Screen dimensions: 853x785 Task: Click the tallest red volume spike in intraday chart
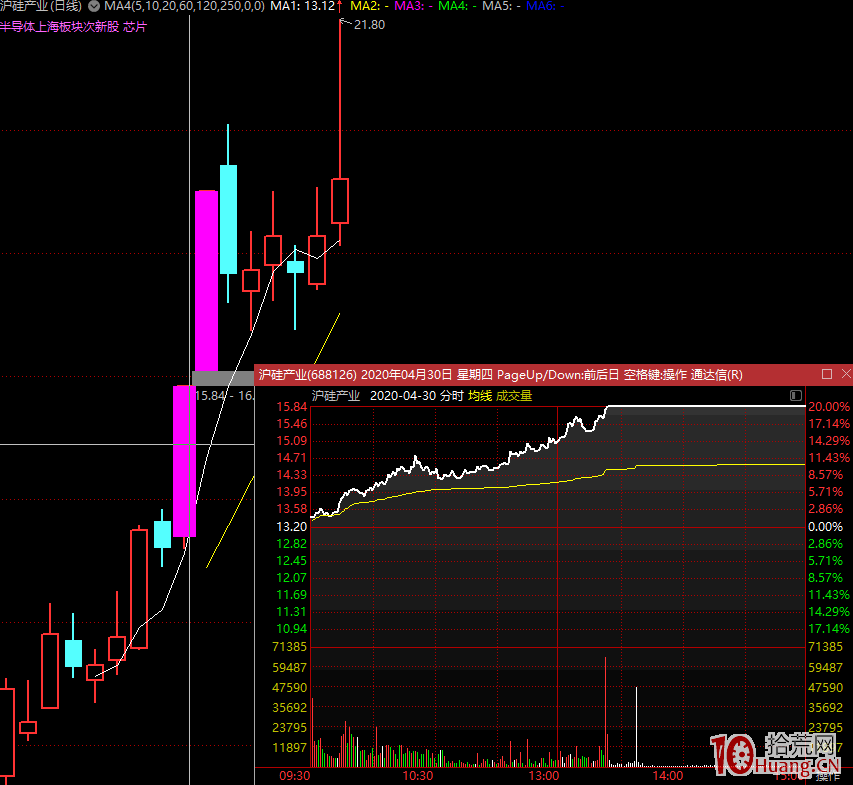click(x=605, y=712)
